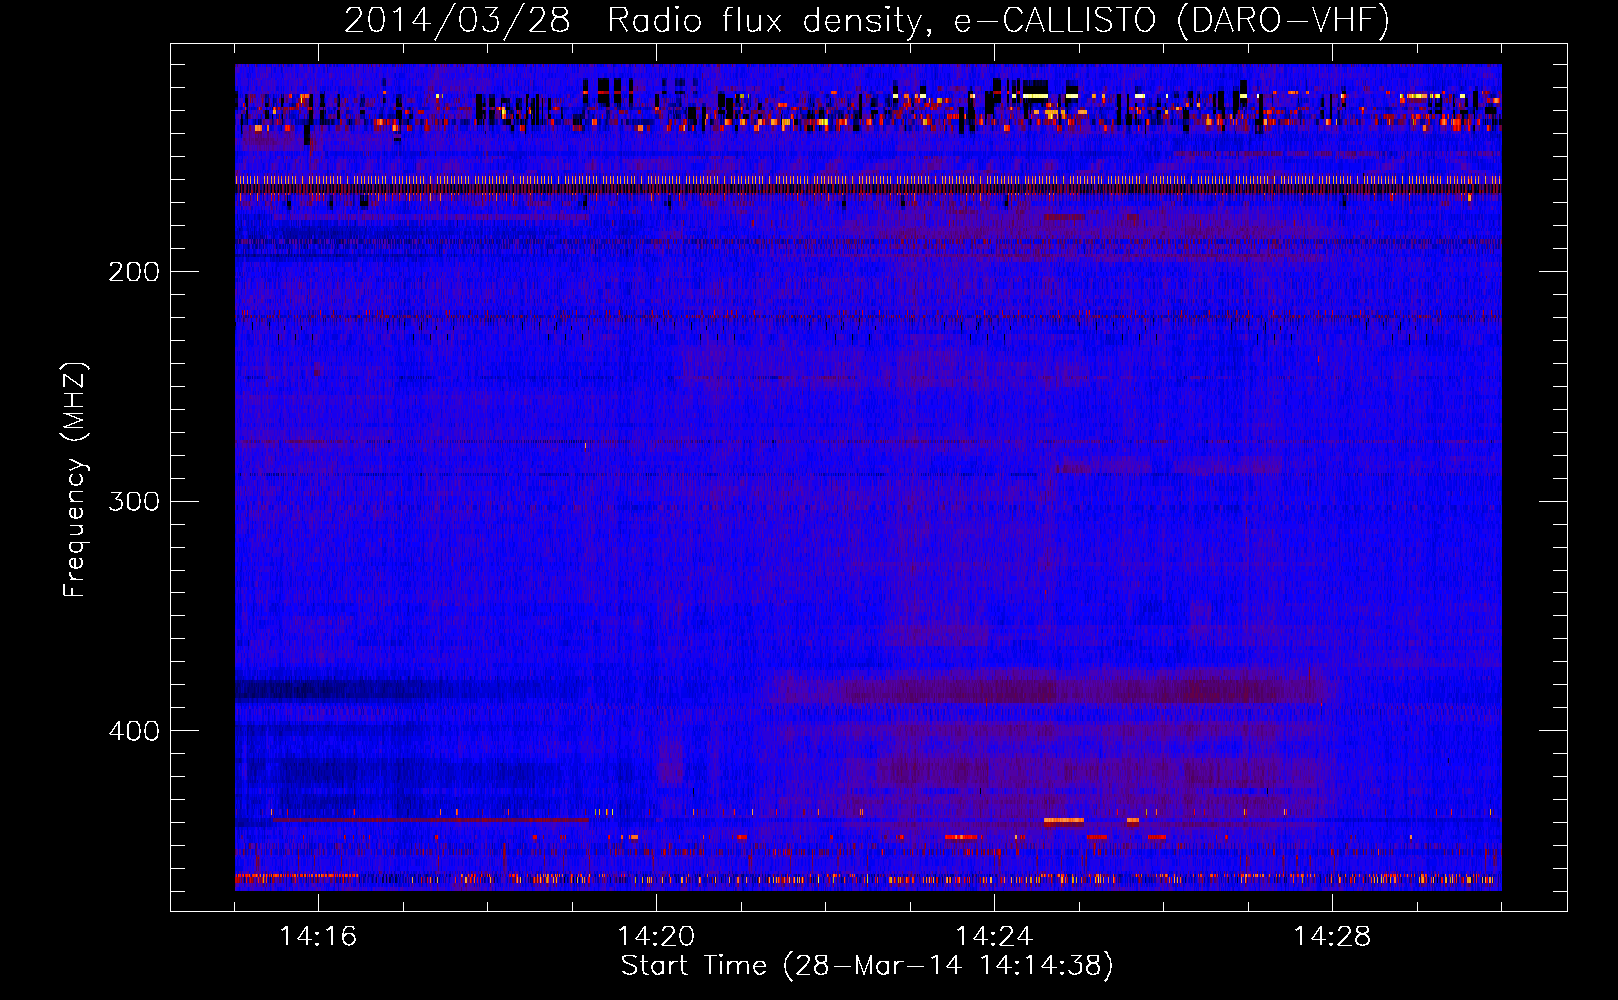Click the 300 frequency tick label
This screenshot has width=1618, height=1000.
tap(134, 501)
